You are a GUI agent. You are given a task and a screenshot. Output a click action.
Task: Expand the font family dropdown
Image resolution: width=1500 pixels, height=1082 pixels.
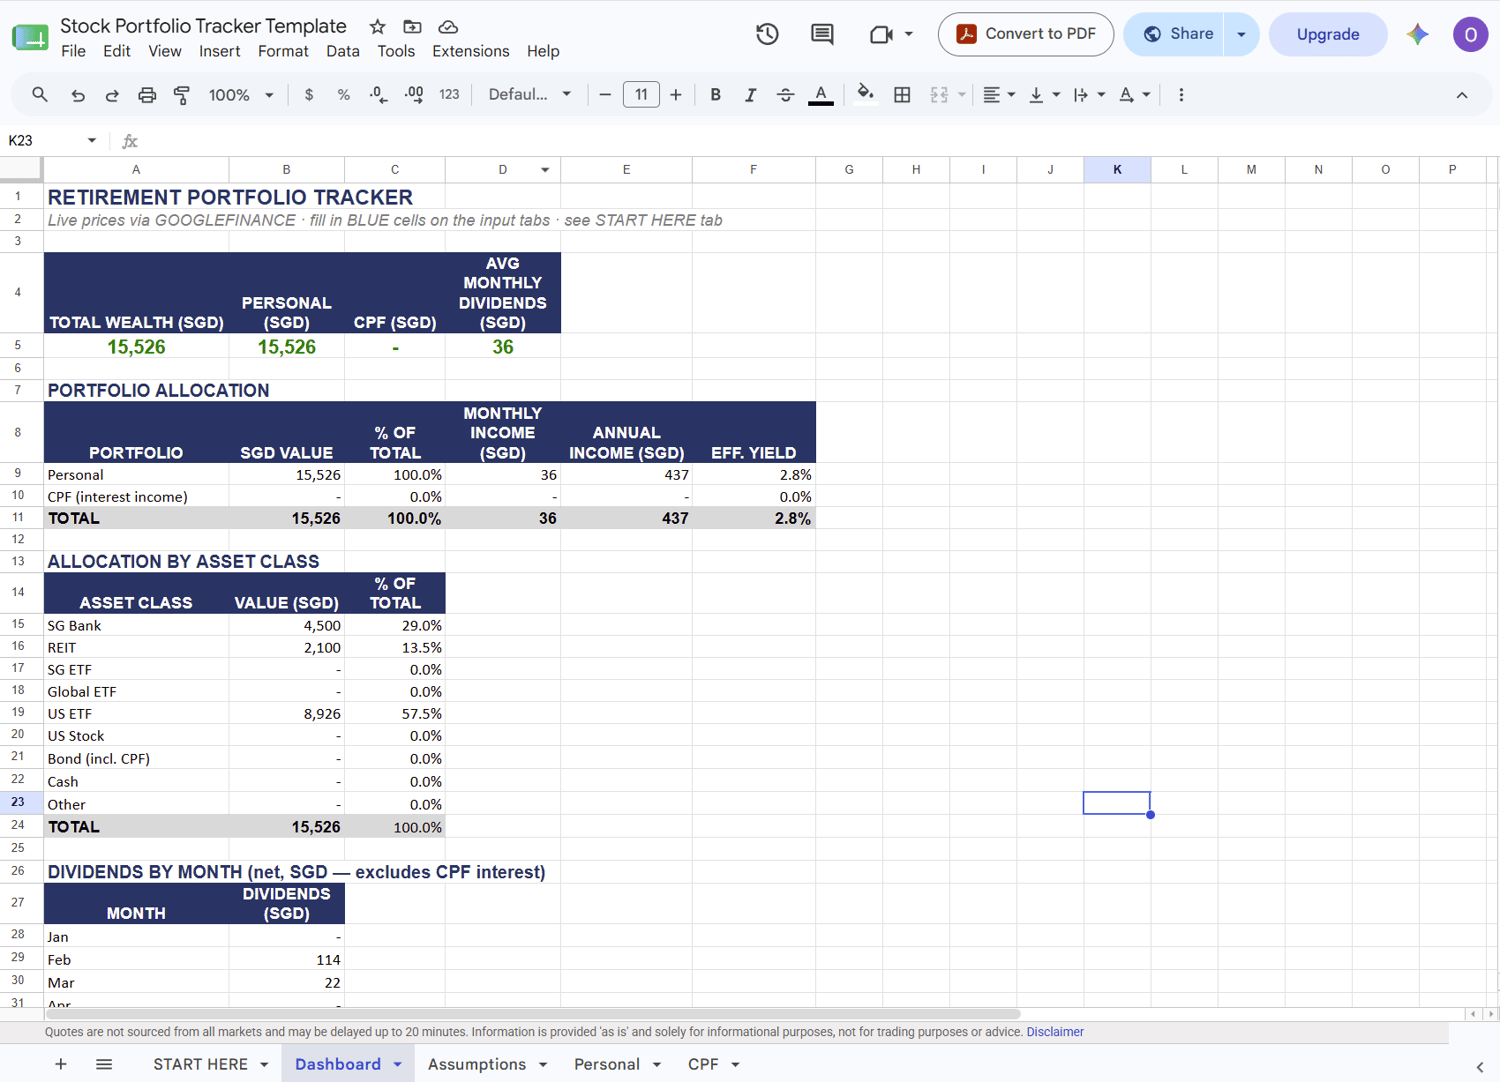[x=529, y=95]
